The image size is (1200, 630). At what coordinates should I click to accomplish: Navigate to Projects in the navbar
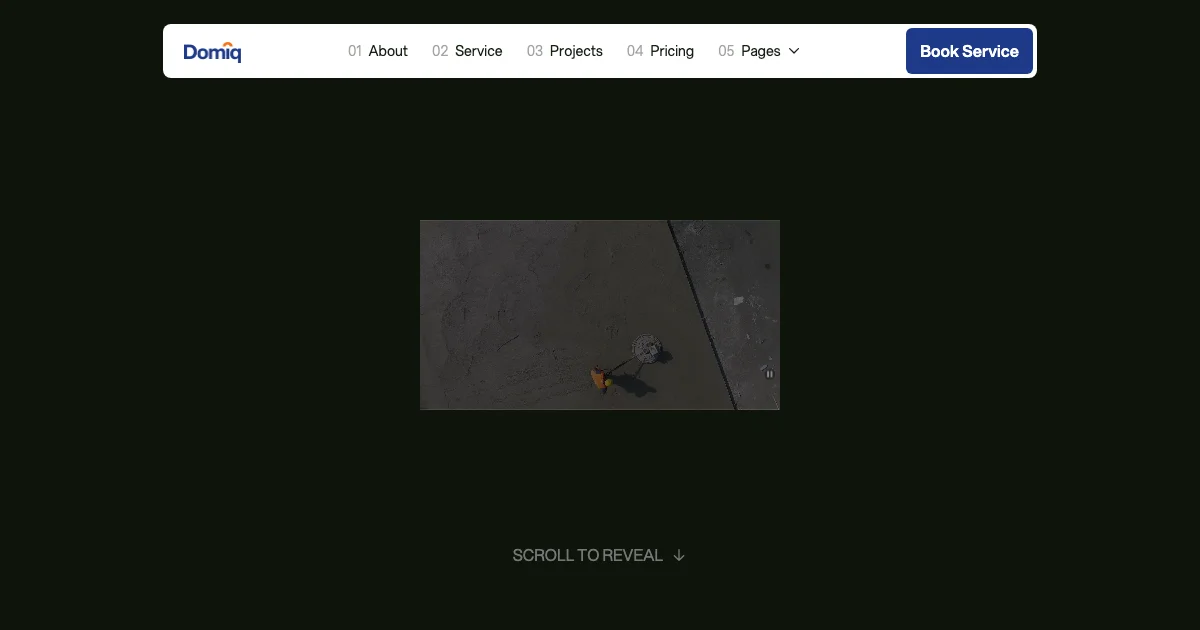[x=565, y=51]
